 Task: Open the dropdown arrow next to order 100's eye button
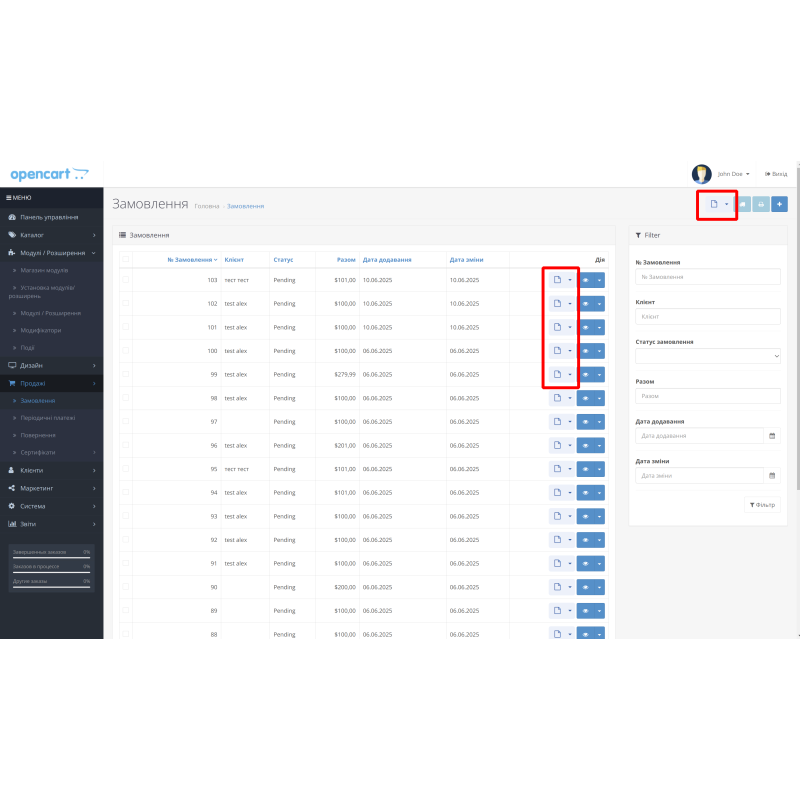click(x=598, y=350)
